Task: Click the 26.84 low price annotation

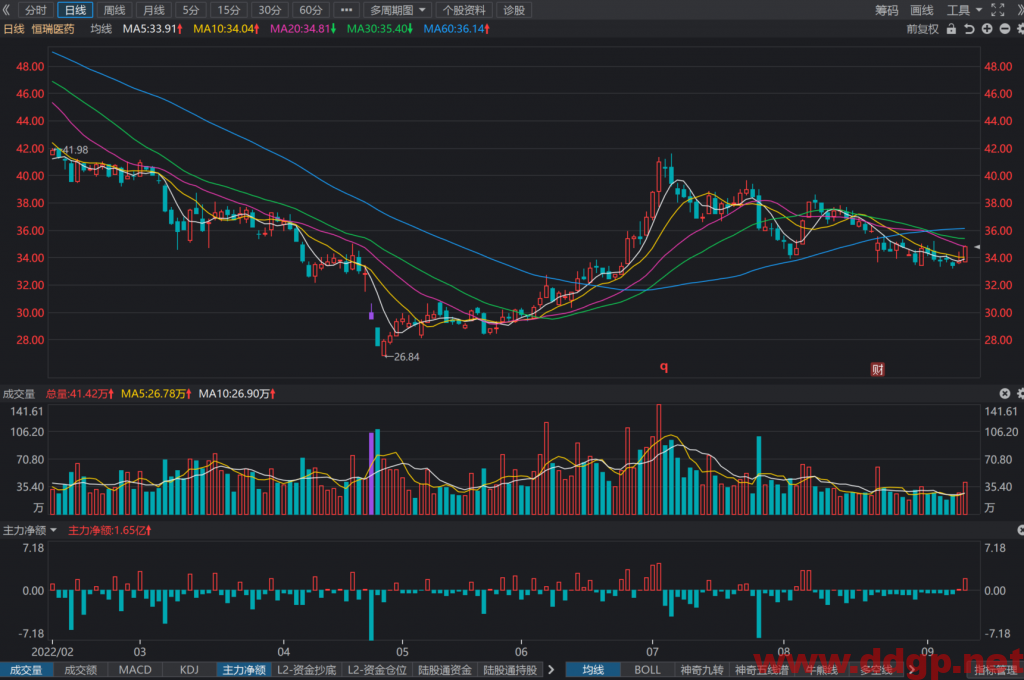Action: [x=406, y=357]
